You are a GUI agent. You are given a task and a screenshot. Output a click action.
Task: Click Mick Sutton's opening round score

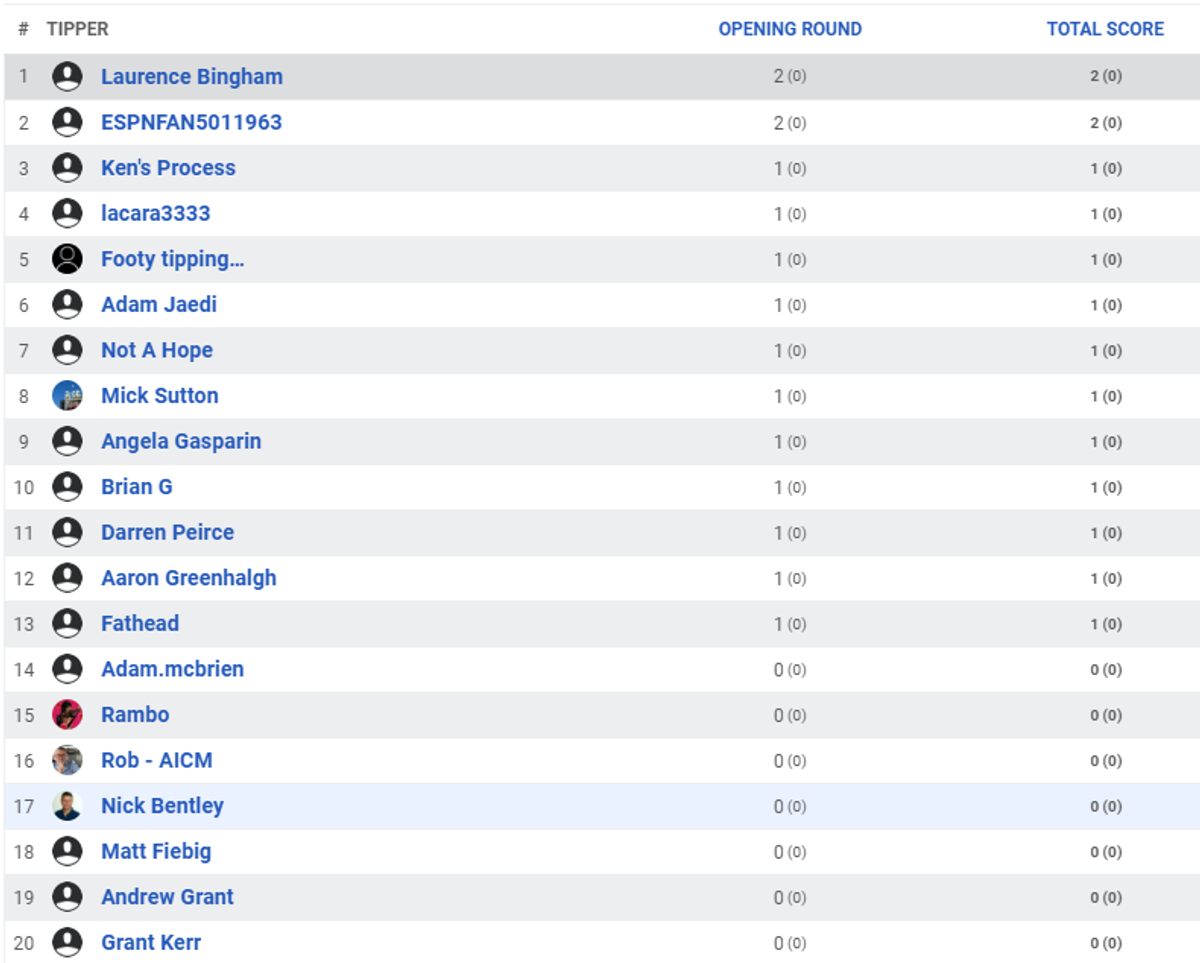[x=790, y=396]
